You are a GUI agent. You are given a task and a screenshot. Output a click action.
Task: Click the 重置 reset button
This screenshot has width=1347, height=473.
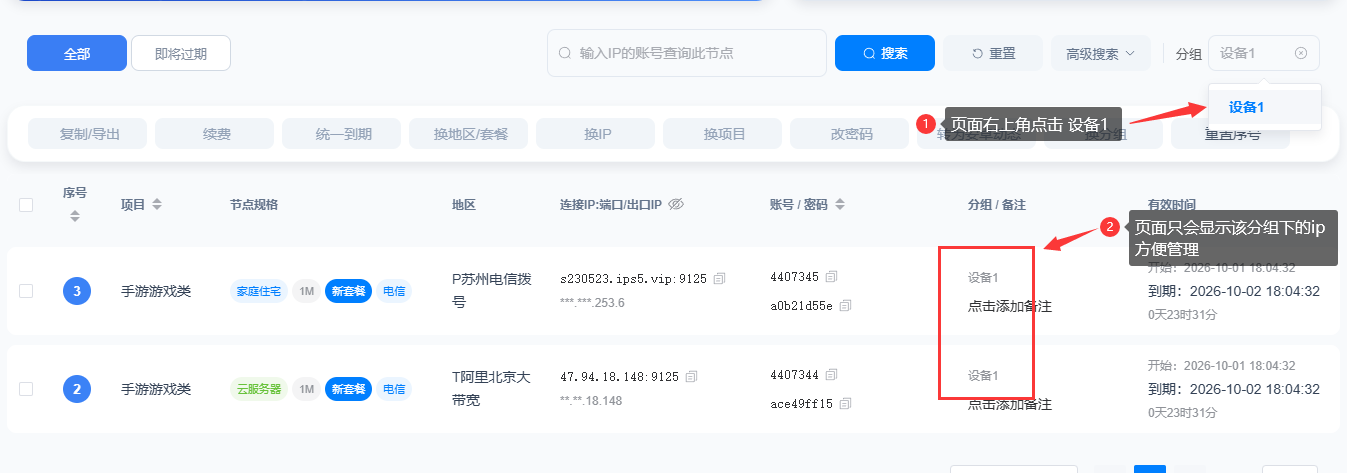pos(993,53)
